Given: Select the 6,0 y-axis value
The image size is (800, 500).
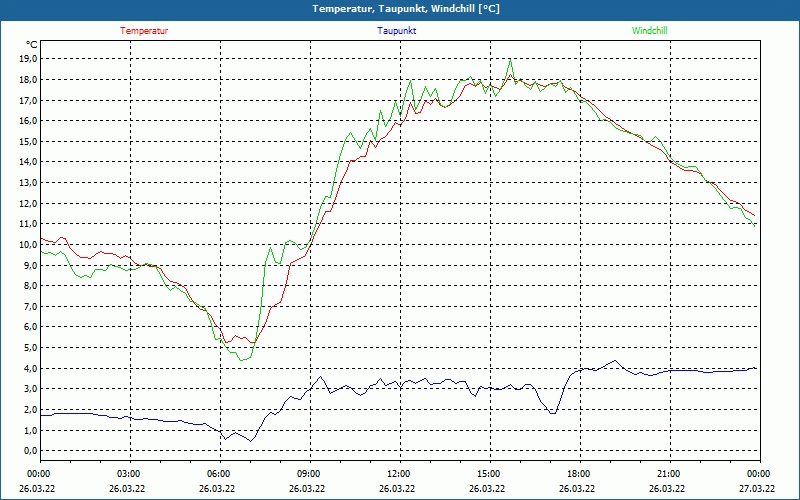Looking at the screenshot, I should pos(30,327).
